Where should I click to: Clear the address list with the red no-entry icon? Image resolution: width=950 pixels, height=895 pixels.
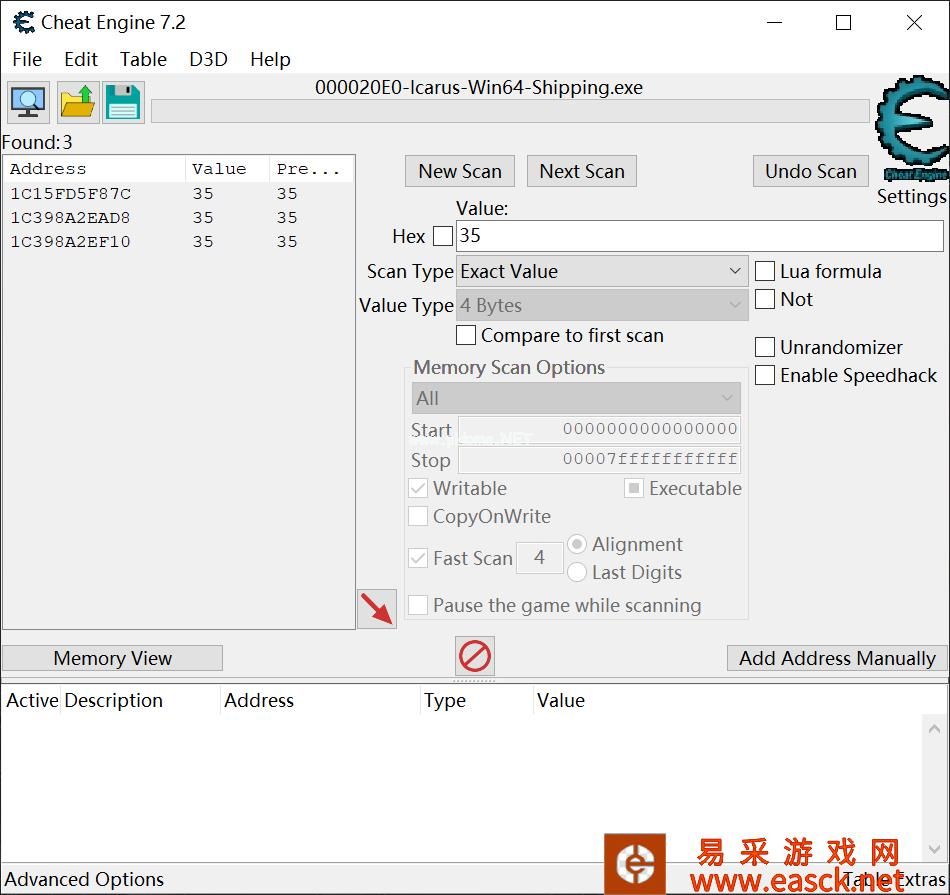click(x=474, y=656)
